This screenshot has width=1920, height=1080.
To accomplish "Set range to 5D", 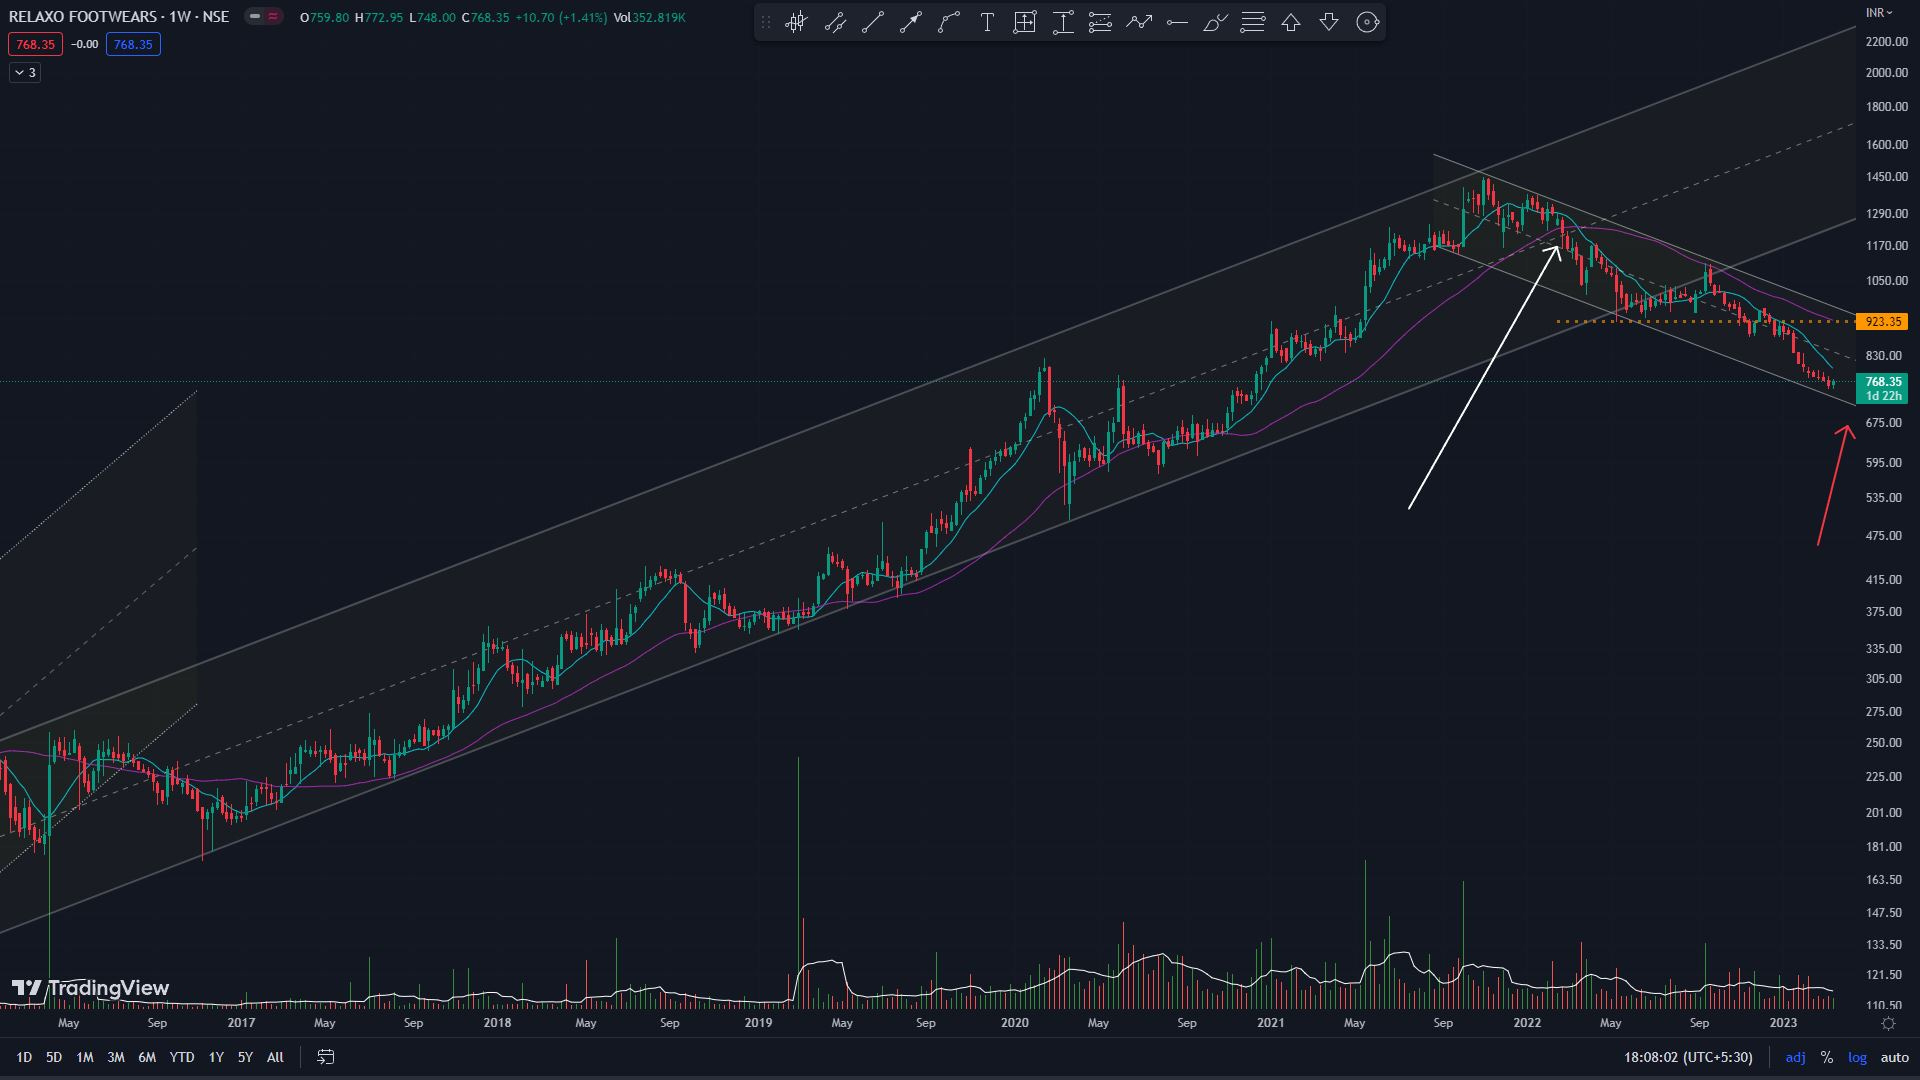I will coord(54,1057).
